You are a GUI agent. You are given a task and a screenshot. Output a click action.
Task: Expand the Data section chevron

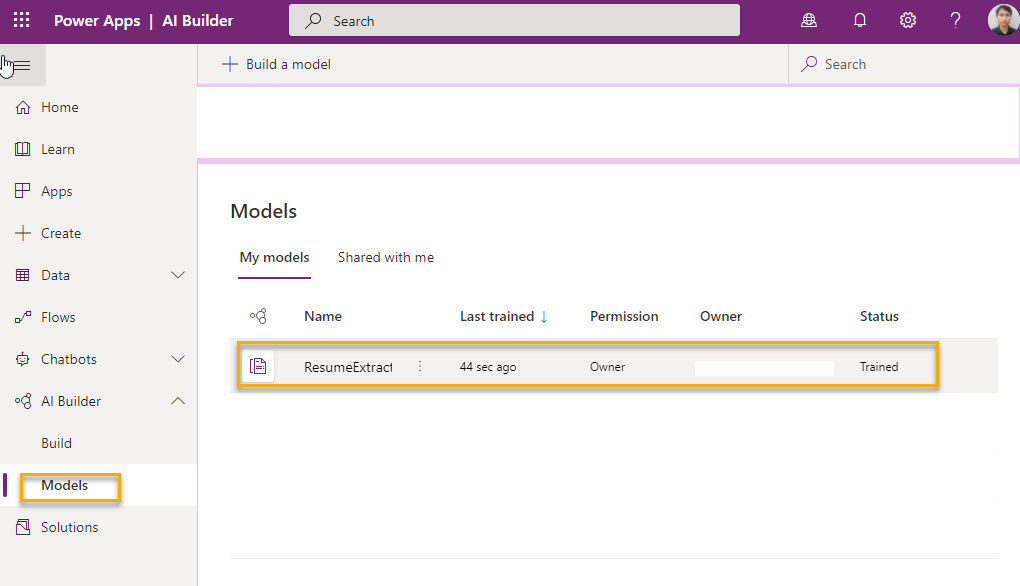coord(178,275)
